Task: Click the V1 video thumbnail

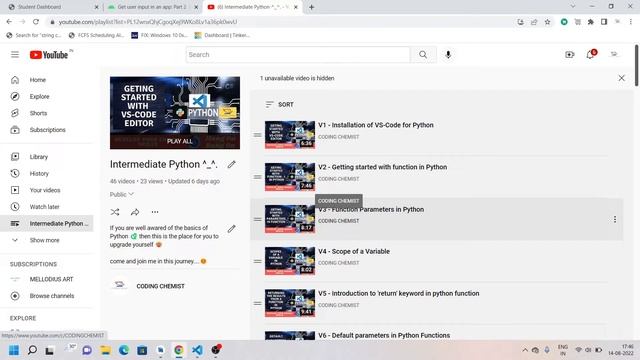Action: click(290, 135)
